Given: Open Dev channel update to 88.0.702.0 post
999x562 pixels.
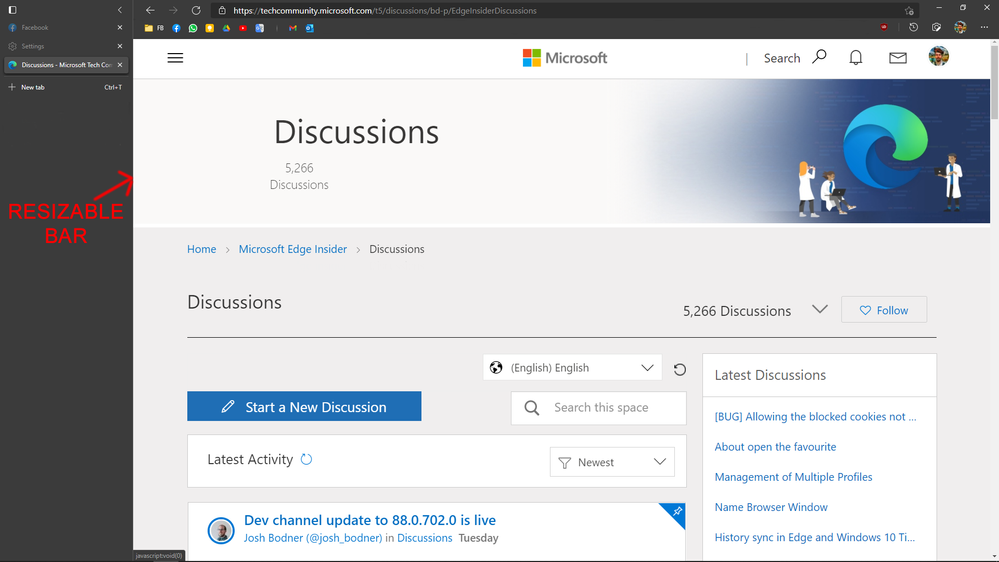Looking at the screenshot, I should pos(370,520).
